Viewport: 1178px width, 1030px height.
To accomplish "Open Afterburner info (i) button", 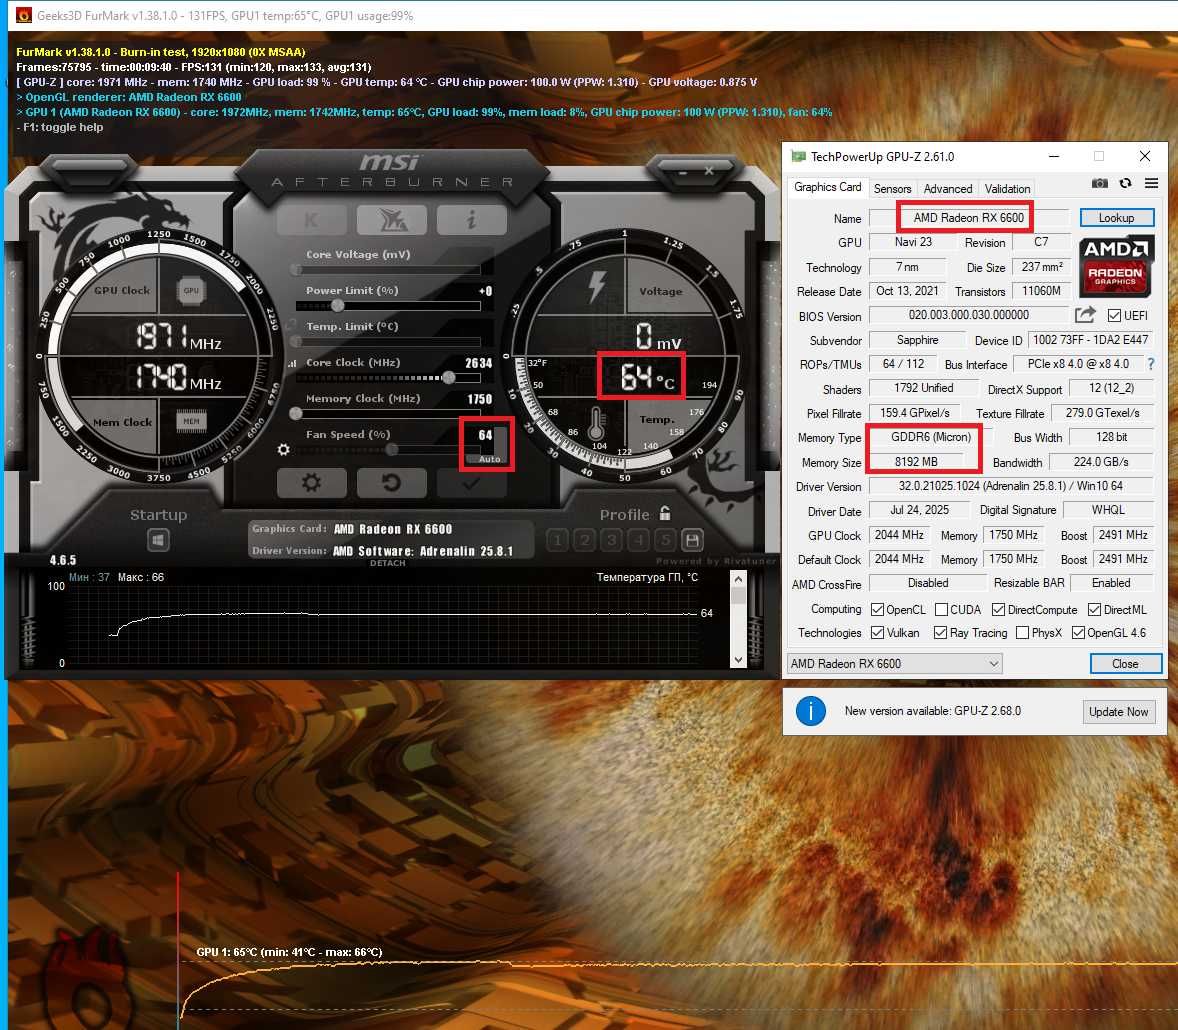I will click(x=472, y=220).
